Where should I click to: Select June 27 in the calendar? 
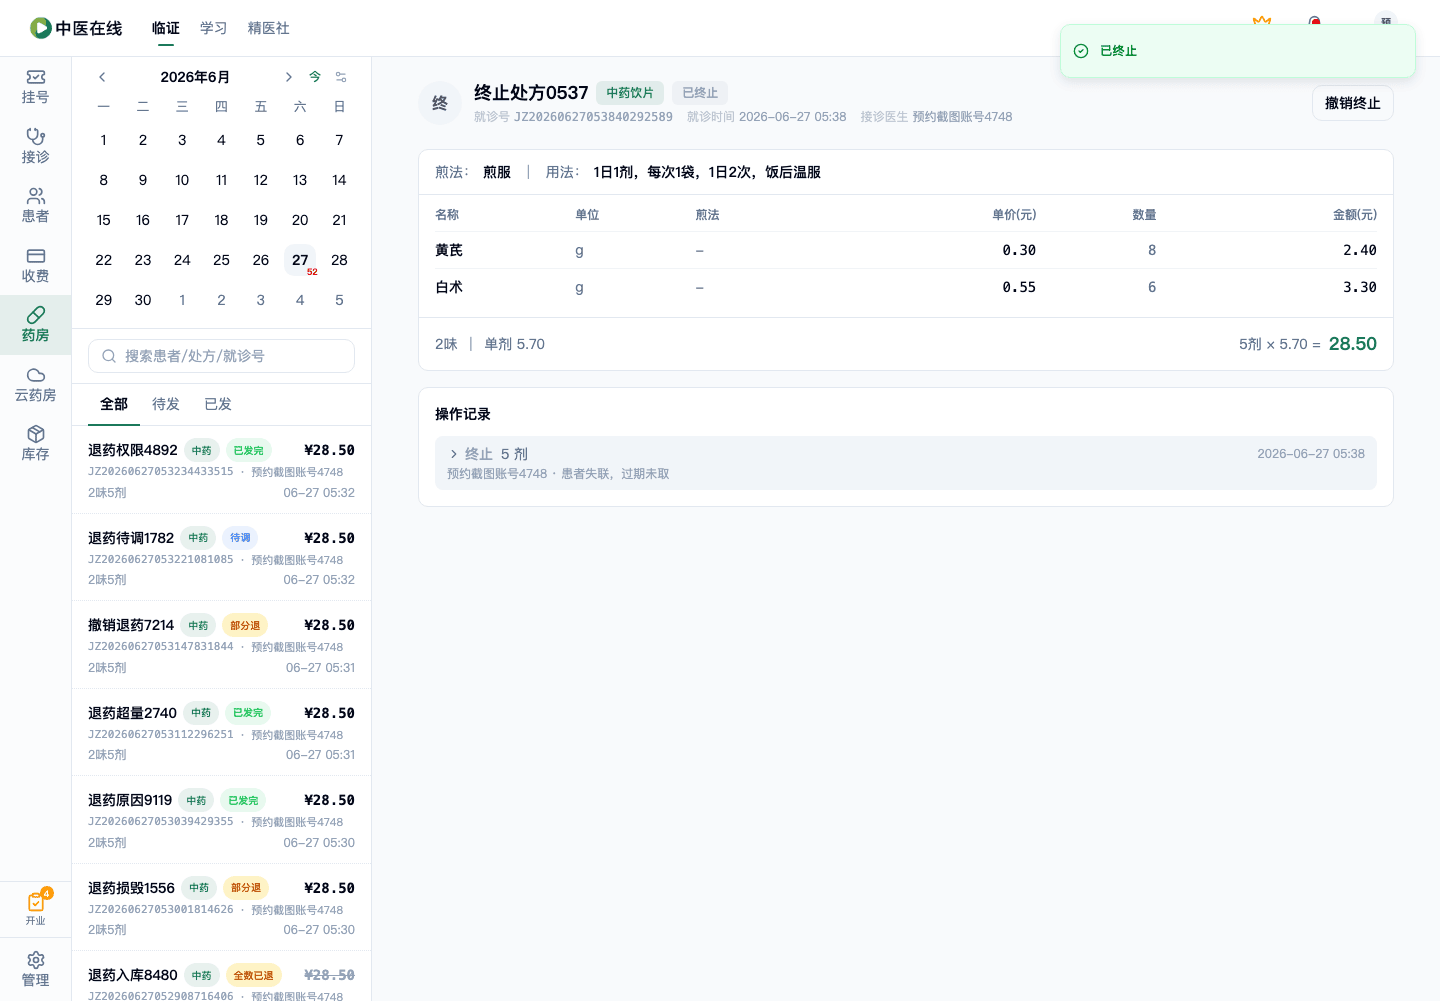pyautogui.click(x=300, y=260)
